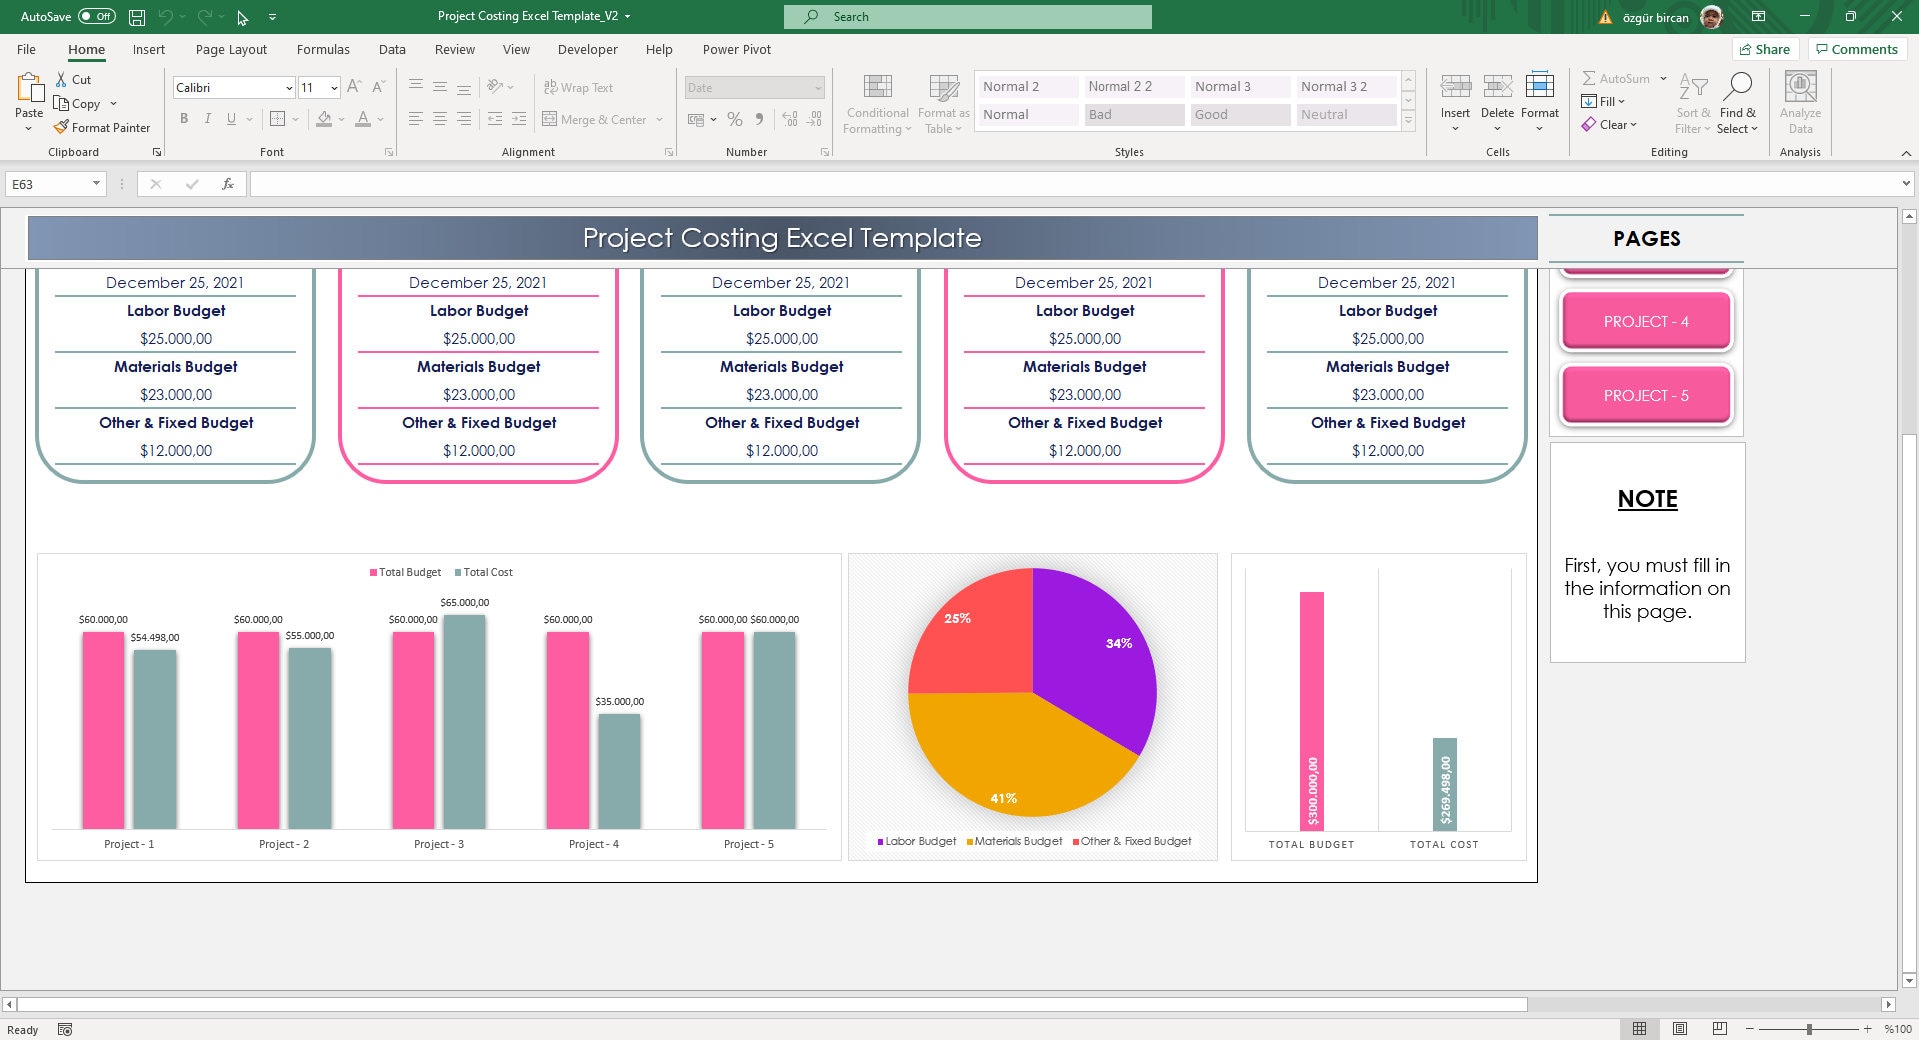Switch to the Insert tab

[x=149, y=49]
